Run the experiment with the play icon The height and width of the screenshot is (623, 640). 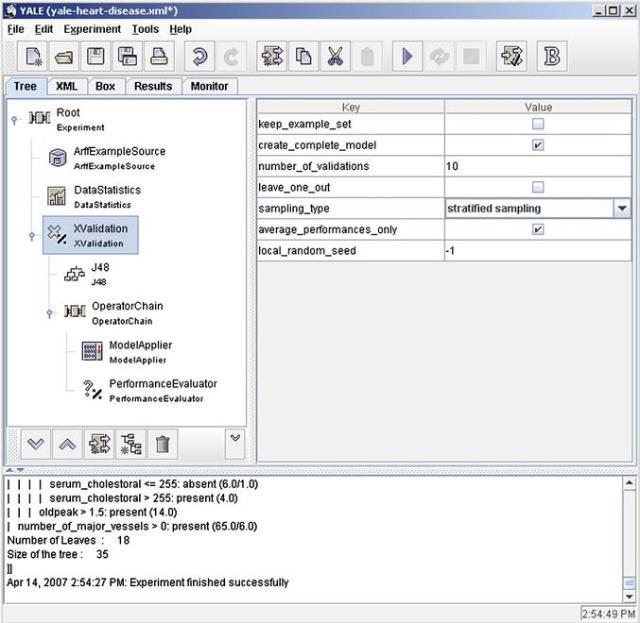(x=407, y=56)
